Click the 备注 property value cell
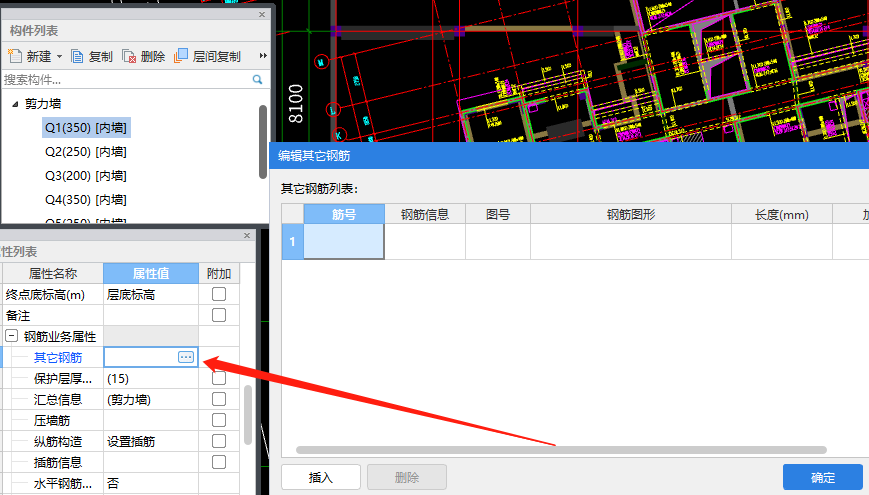The image size is (869, 495). click(x=151, y=315)
